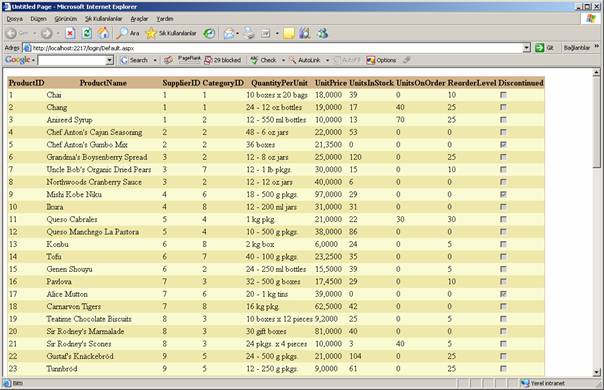Screen dimensions: 604x390
Task: Open the Dosya menu
Action: [15, 18]
